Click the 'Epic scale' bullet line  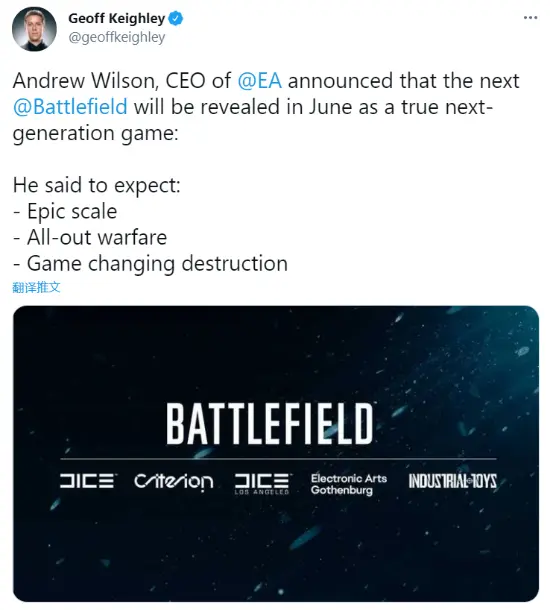click(x=65, y=211)
